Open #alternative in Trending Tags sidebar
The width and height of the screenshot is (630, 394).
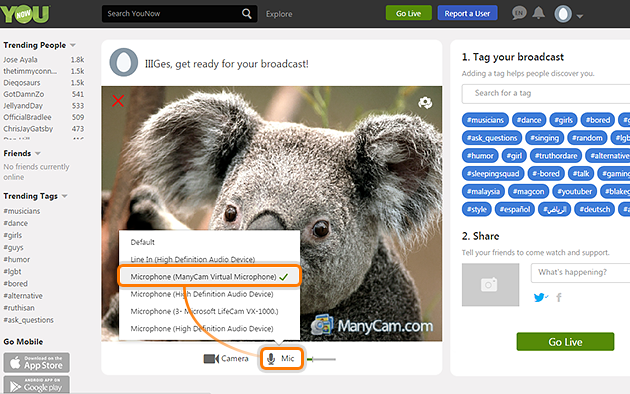23,296
